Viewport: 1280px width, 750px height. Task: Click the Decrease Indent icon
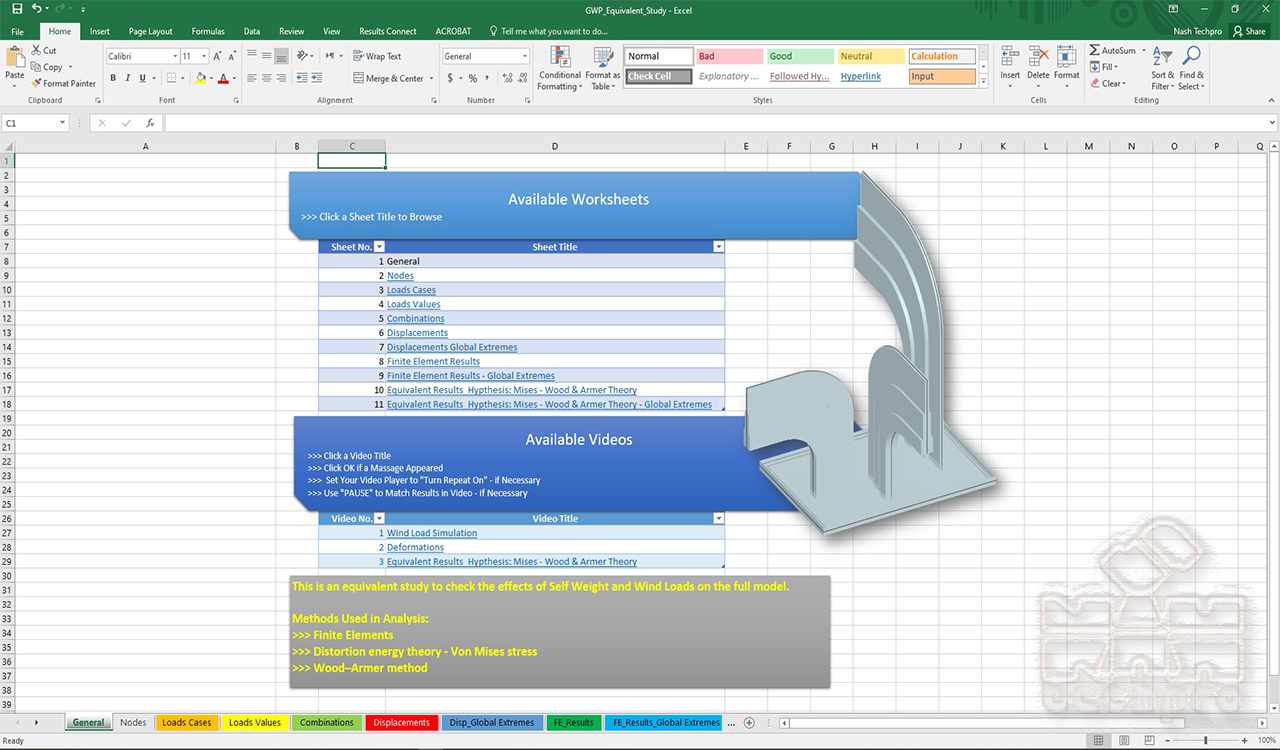tap(303, 78)
